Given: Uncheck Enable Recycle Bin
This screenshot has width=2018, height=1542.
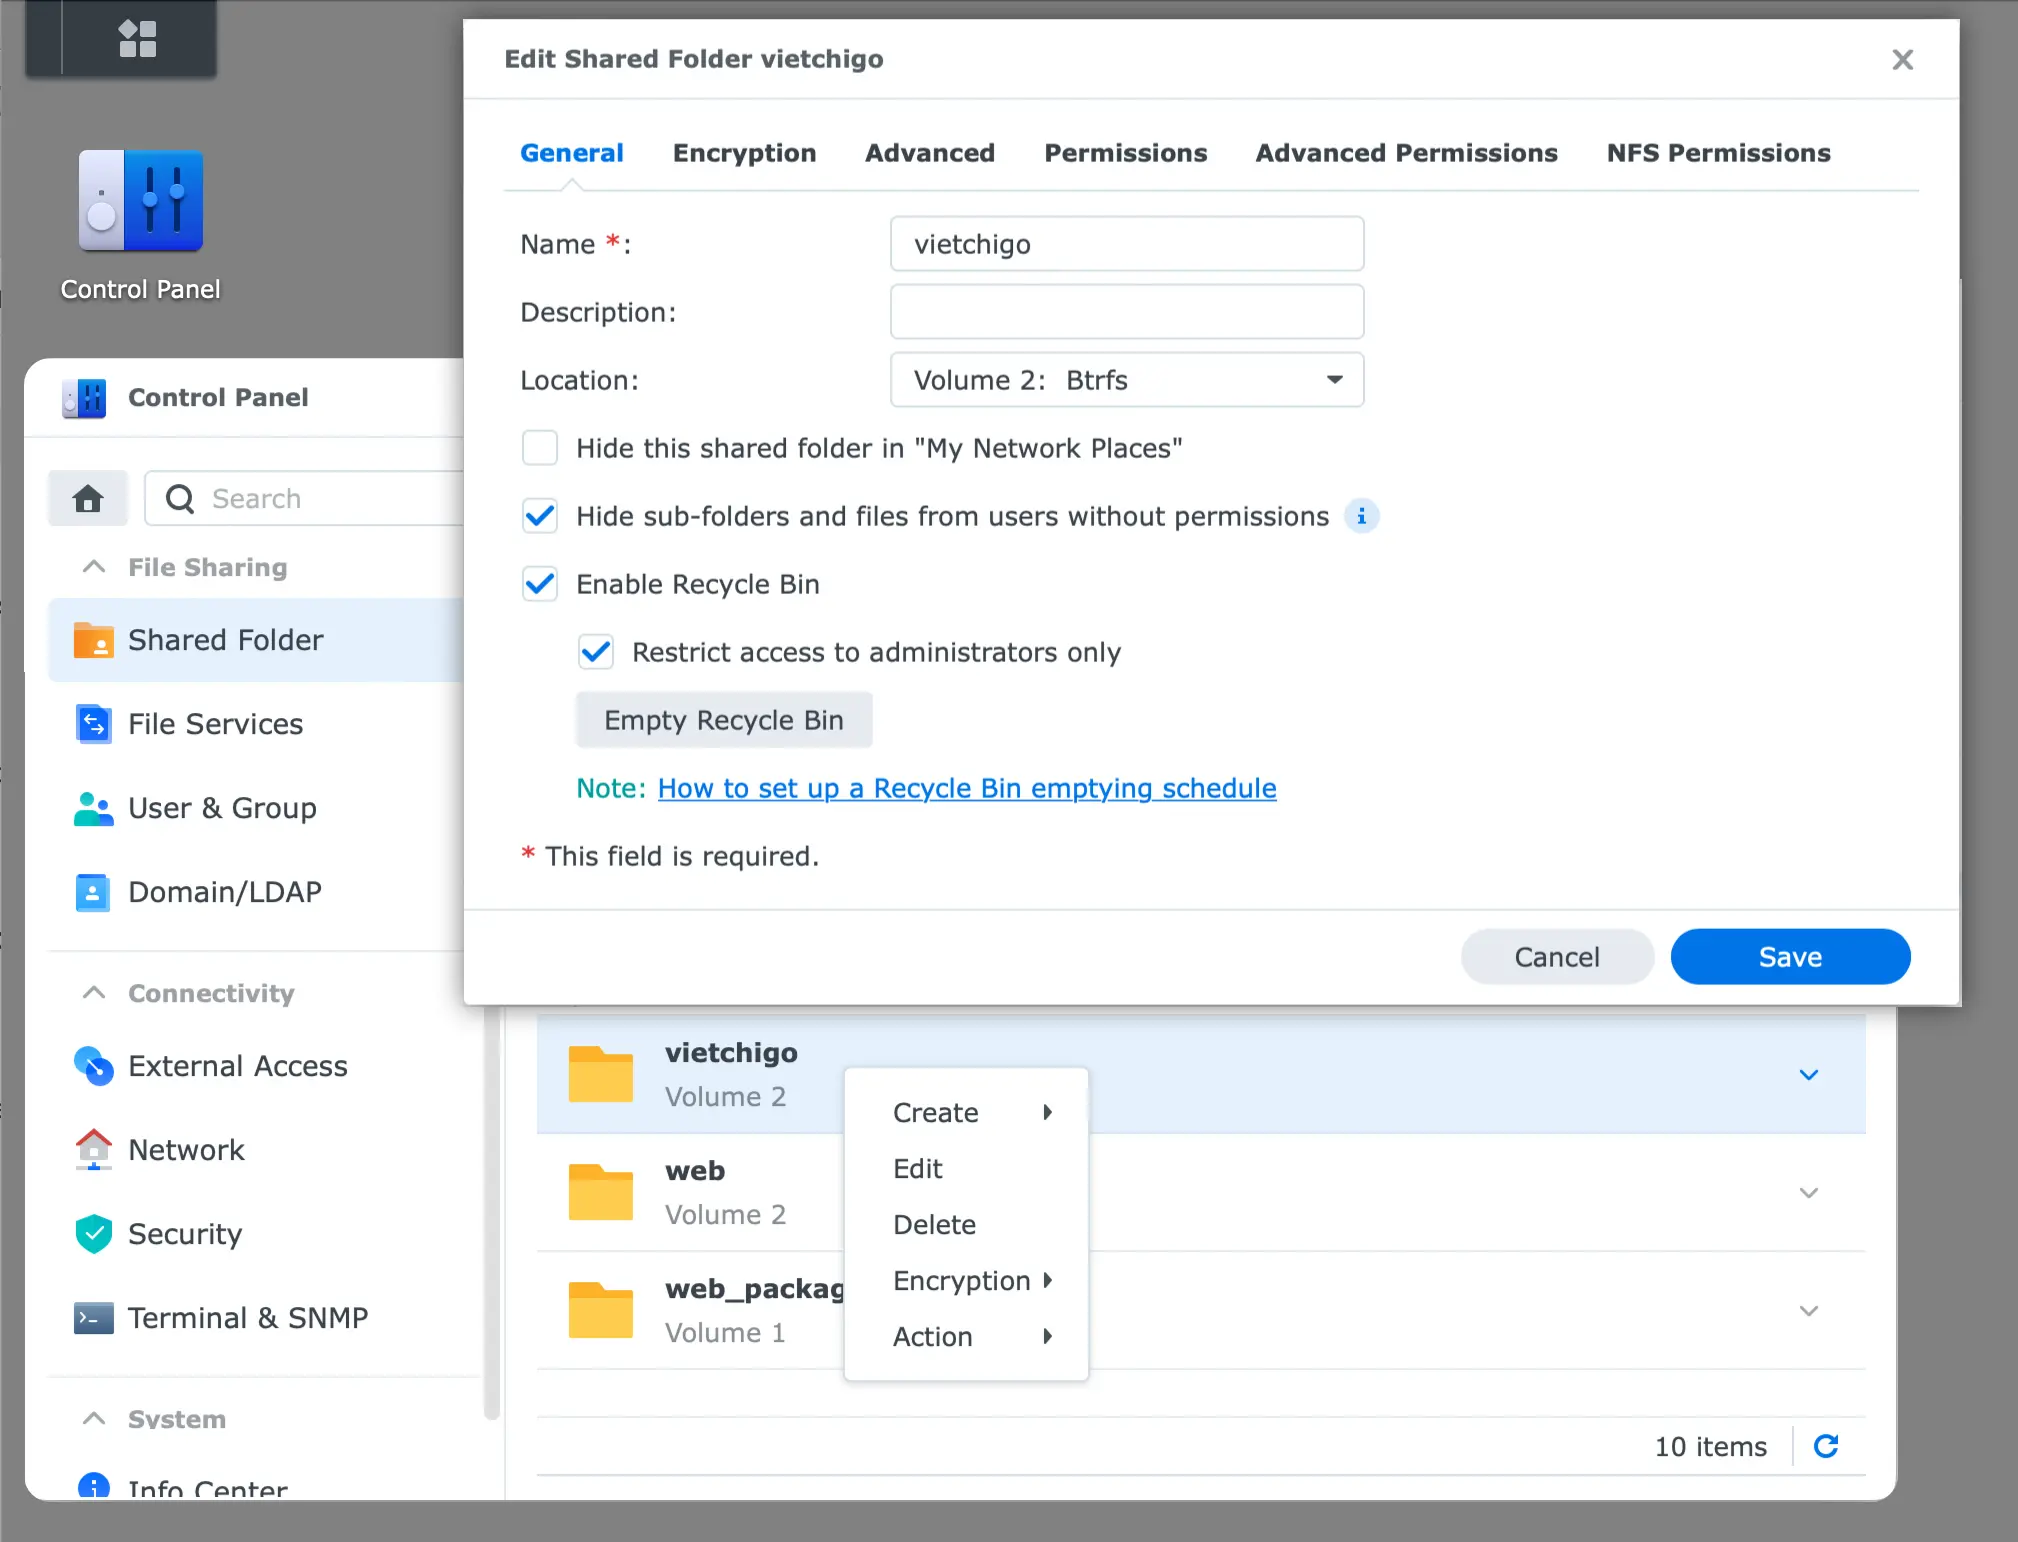Looking at the screenshot, I should (x=540, y=584).
